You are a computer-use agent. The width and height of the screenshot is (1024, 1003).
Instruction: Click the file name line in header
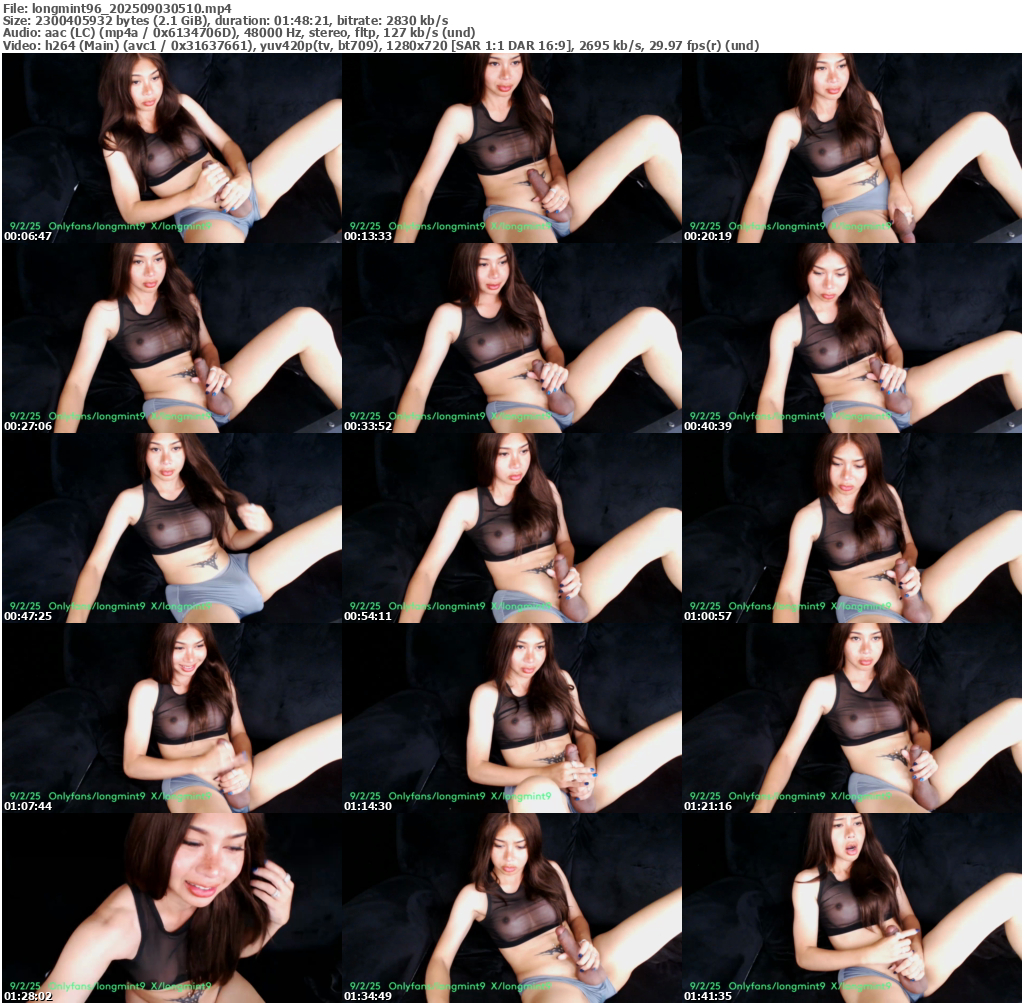point(117,8)
